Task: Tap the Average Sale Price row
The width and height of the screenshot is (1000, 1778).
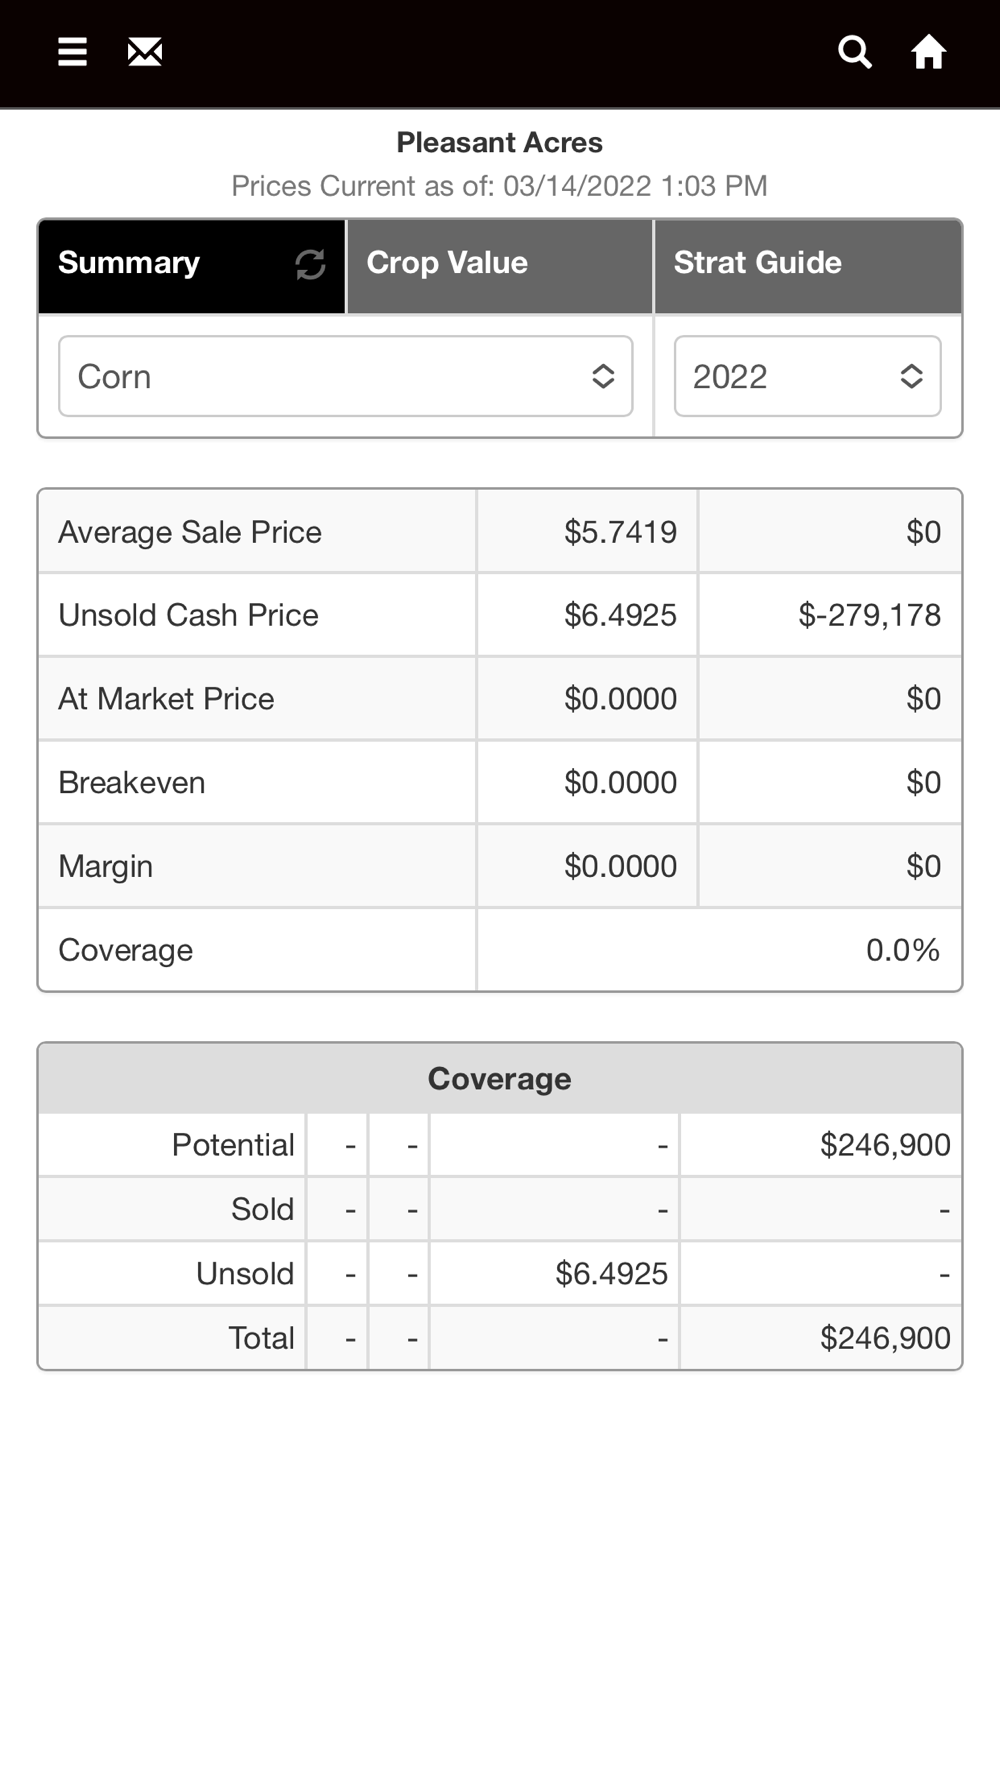Action: (x=190, y=532)
